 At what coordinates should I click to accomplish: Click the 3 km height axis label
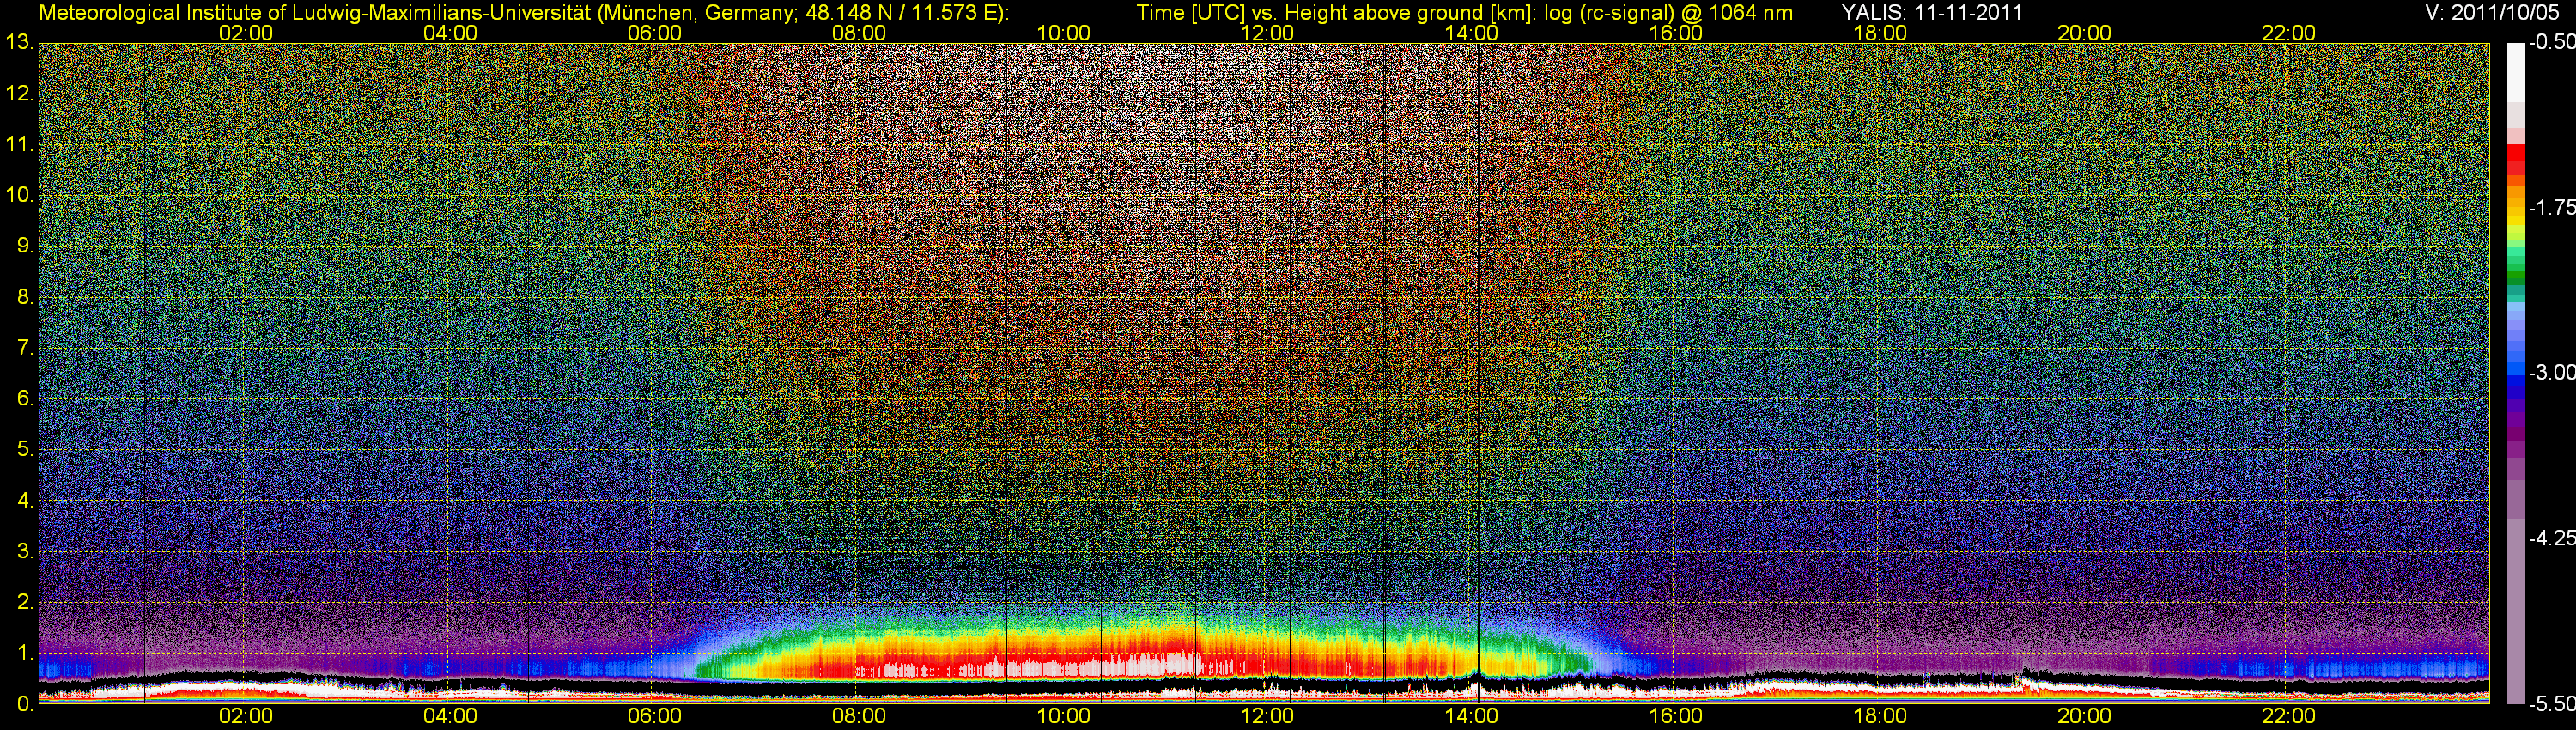[25, 551]
